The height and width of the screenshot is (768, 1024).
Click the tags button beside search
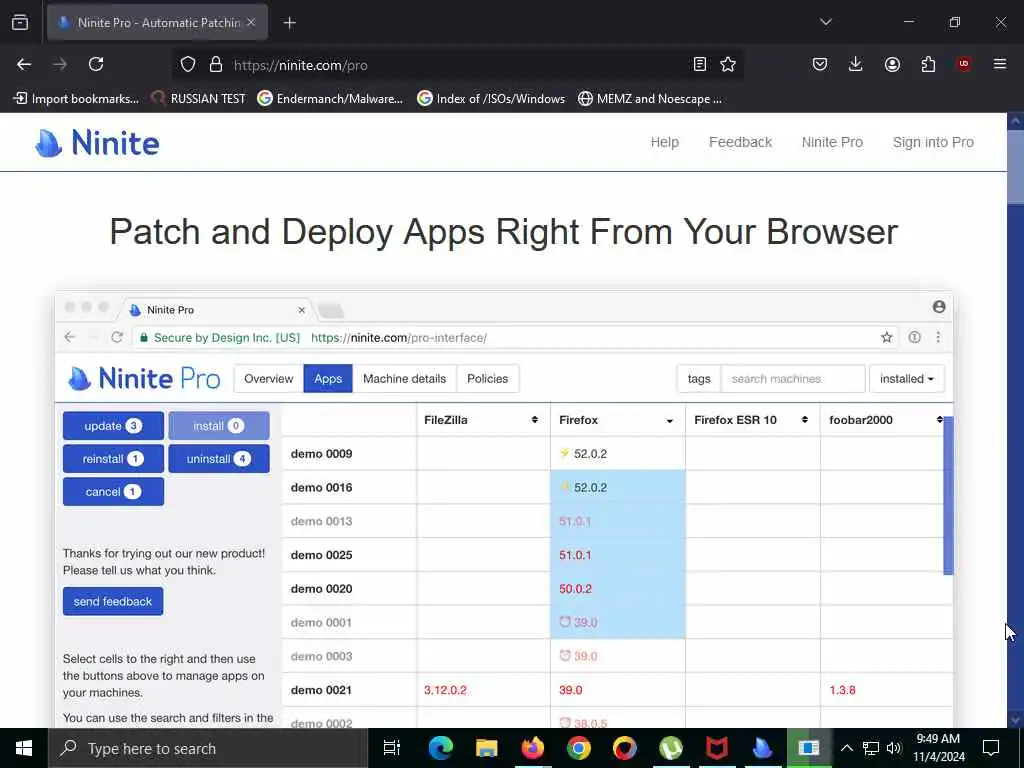[x=699, y=379]
